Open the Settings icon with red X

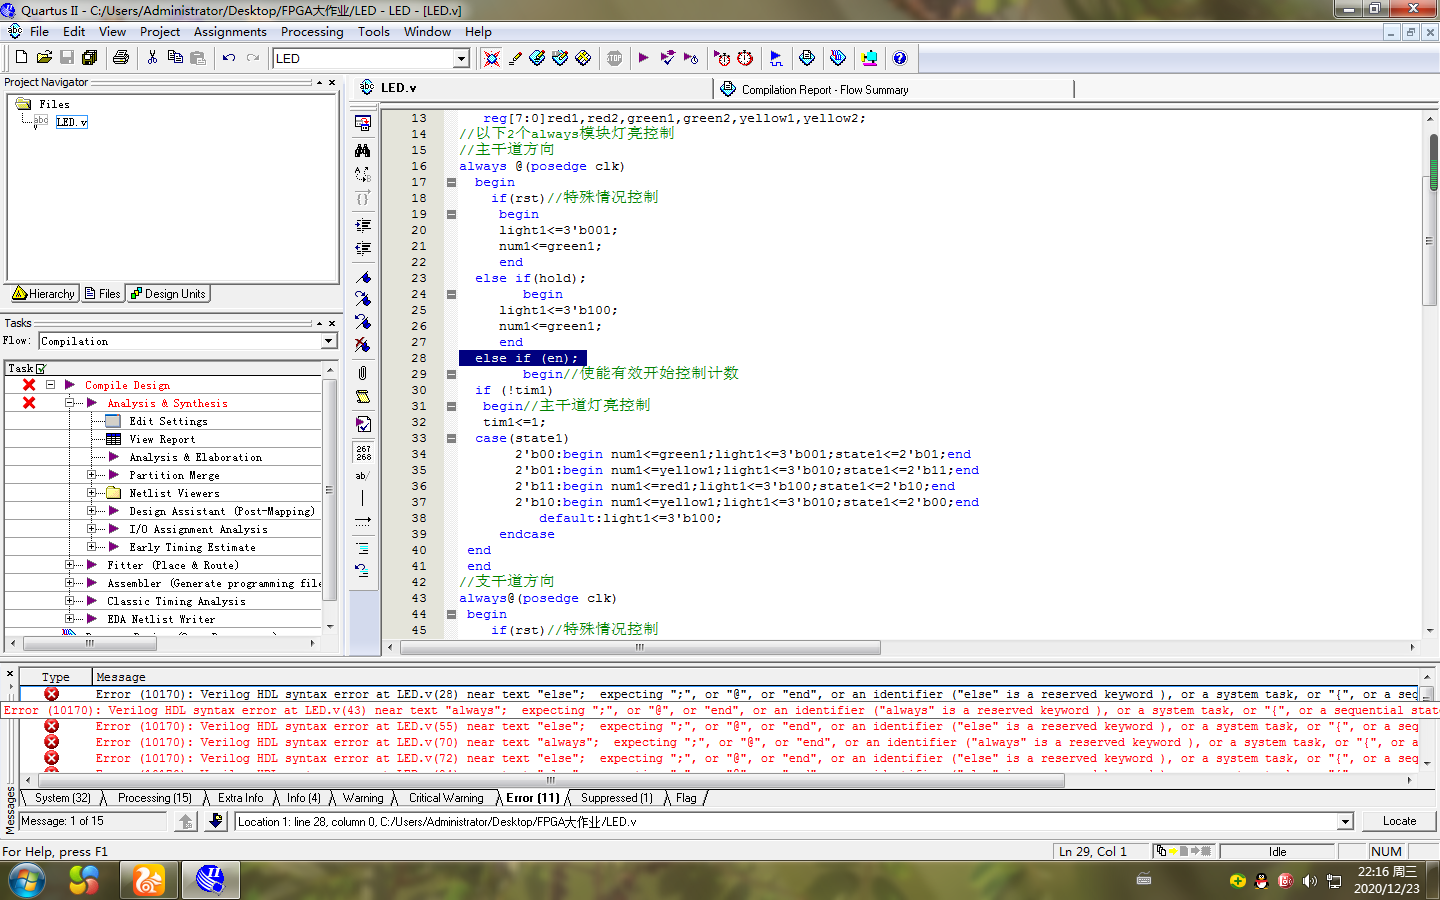click(491, 58)
